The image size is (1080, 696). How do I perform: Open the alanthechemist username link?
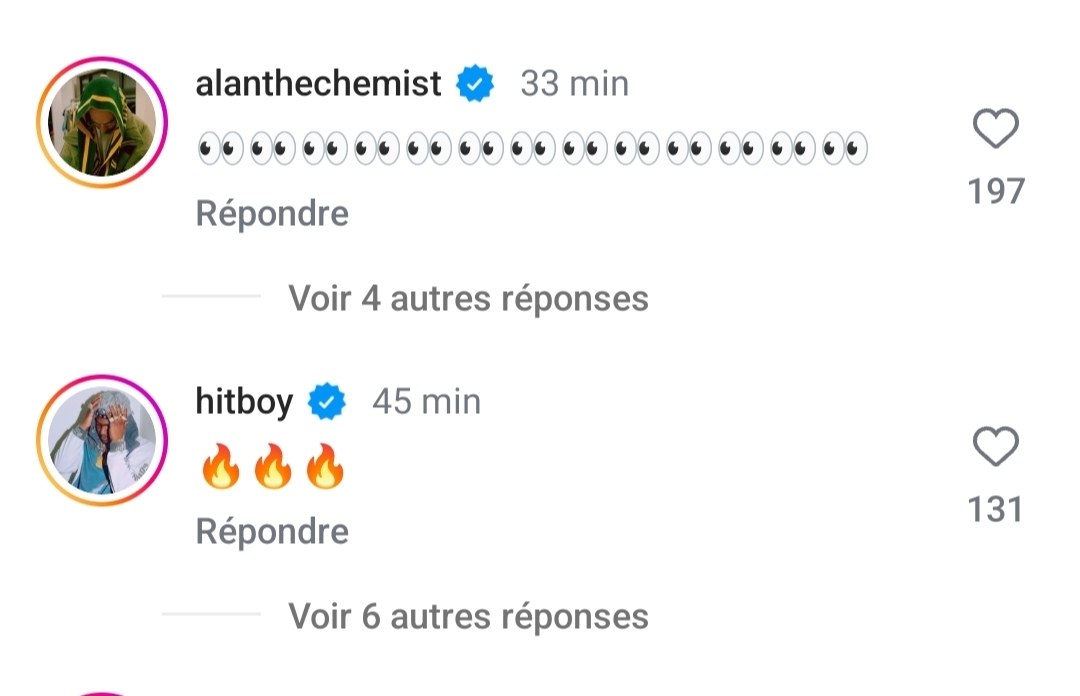(318, 85)
